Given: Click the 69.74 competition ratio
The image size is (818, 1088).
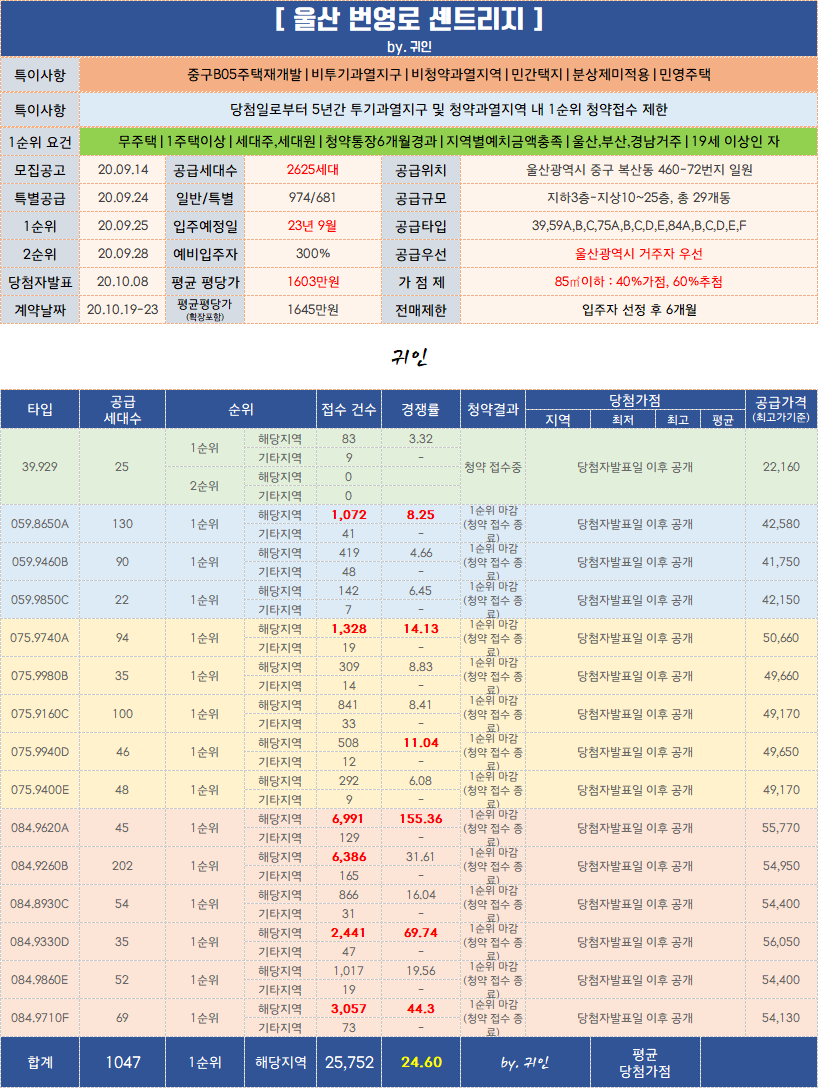Looking at the screenshot, I should [x=420, y=933].
